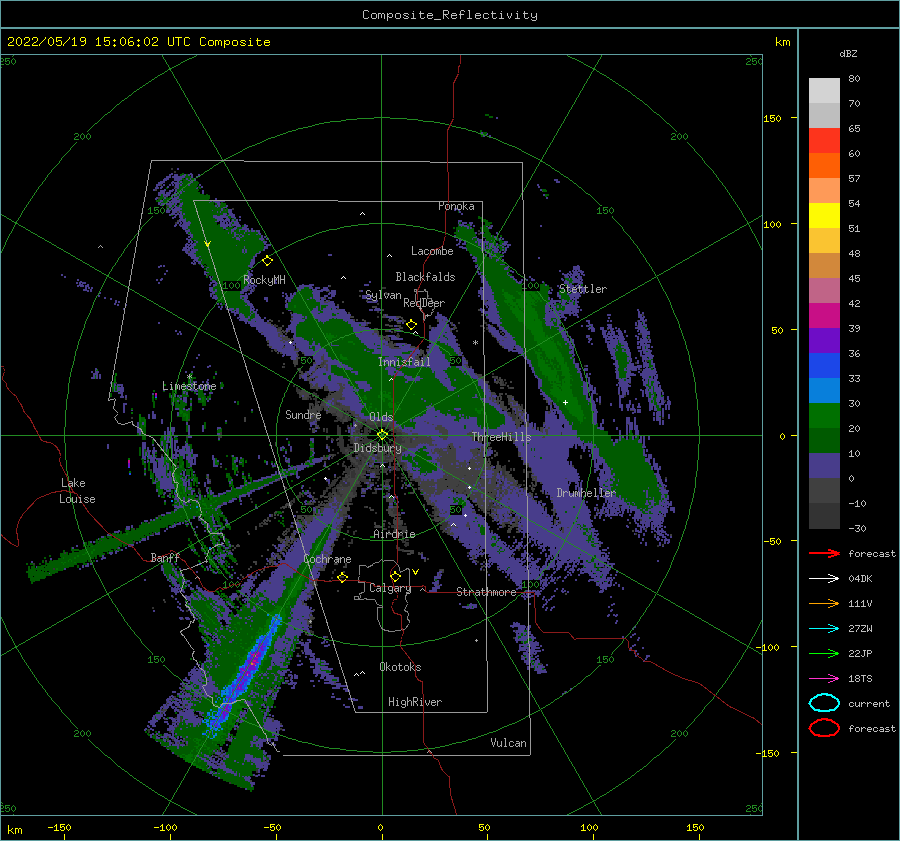The width and height of the screenshot is (900, 841).
Task: Select the Olds label
Action: pyautogui.click(x=381, y=417)
